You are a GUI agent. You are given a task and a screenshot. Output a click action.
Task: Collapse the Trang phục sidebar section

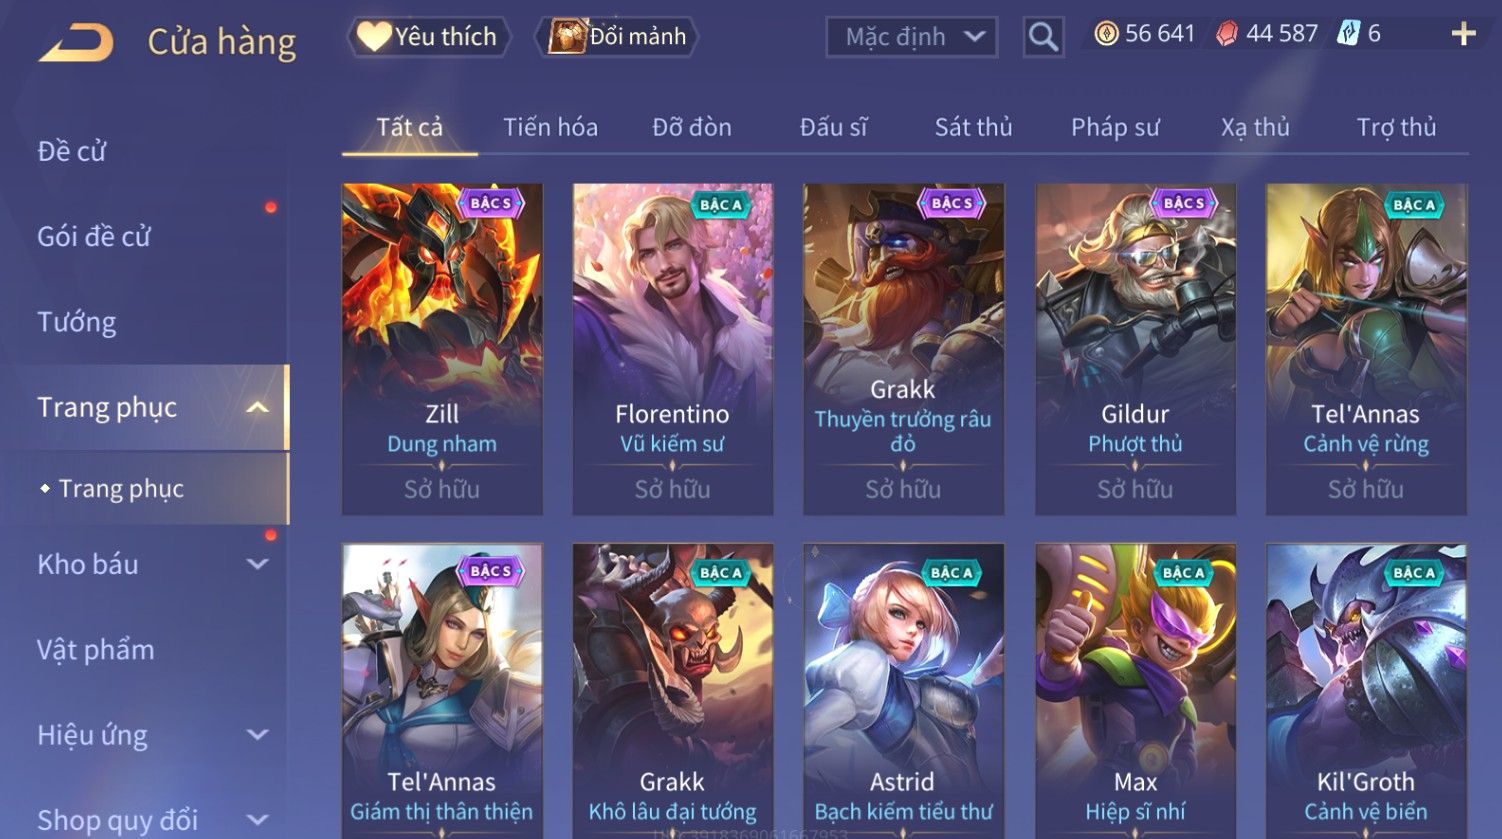pos(257,408)
